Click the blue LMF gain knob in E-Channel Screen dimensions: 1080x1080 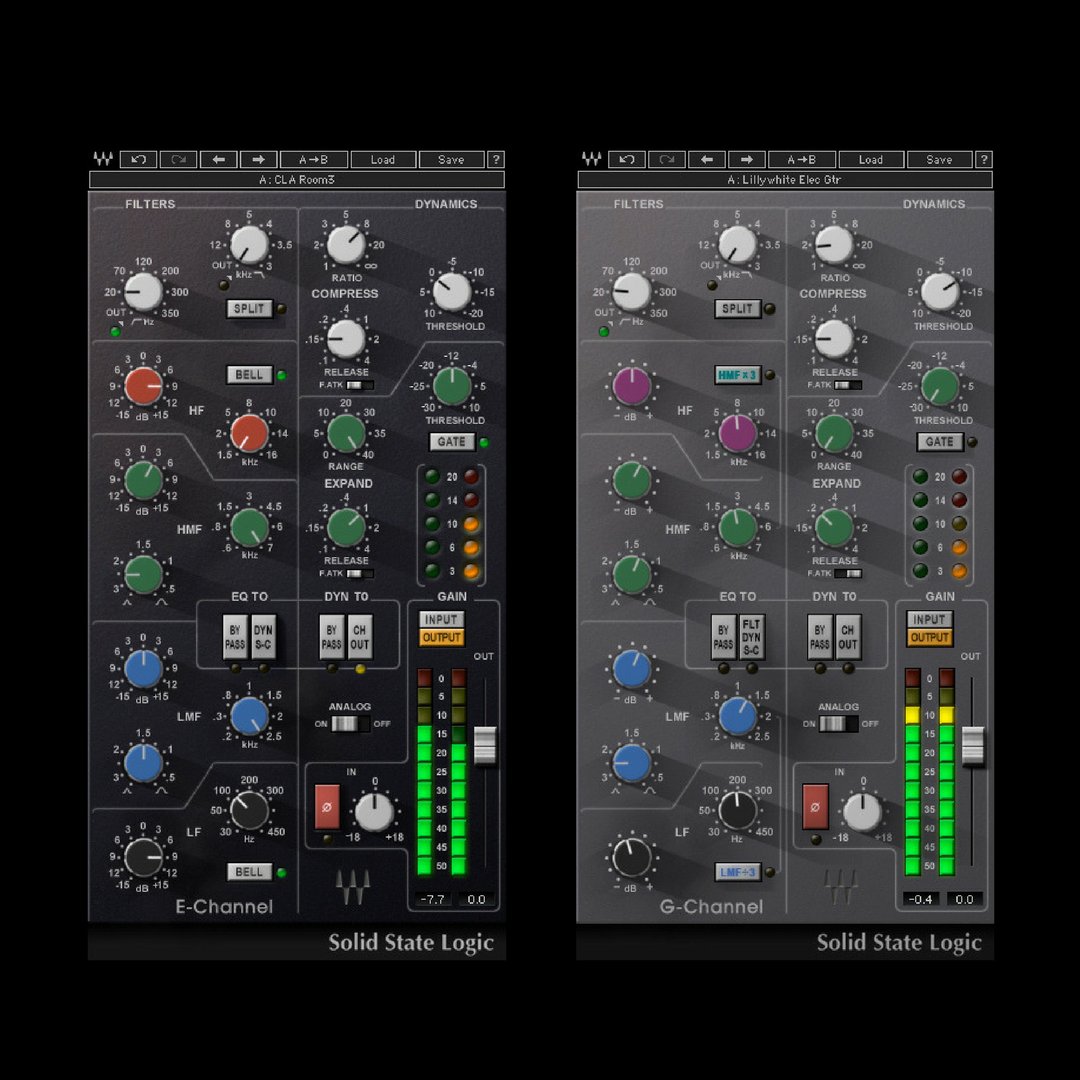(x=143, y=669)
